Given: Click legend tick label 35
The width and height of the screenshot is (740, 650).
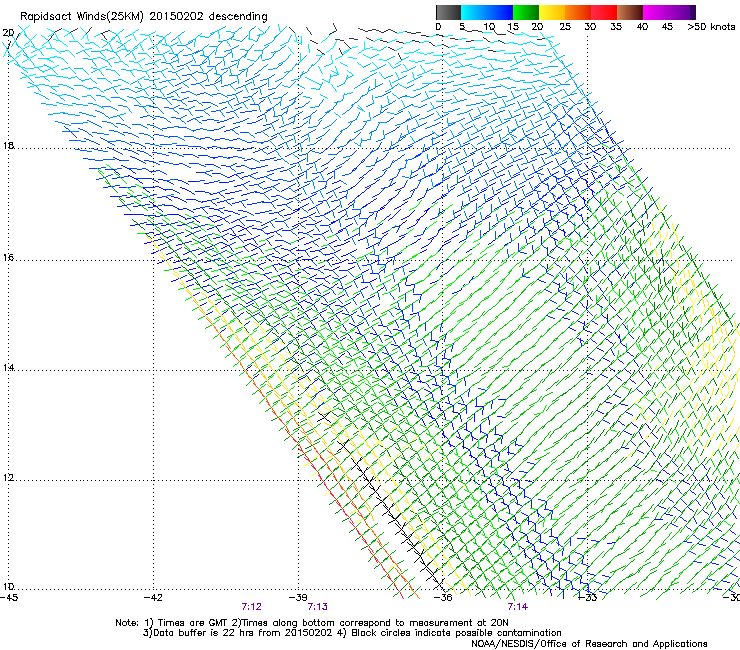Looking at the screenshot, I should point(616,27).
